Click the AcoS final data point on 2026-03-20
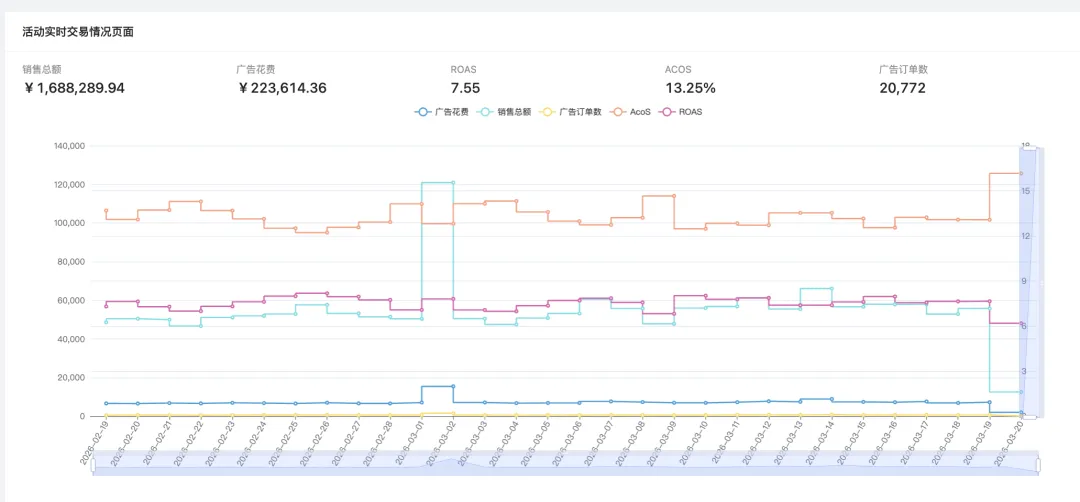 [1021, 174]
